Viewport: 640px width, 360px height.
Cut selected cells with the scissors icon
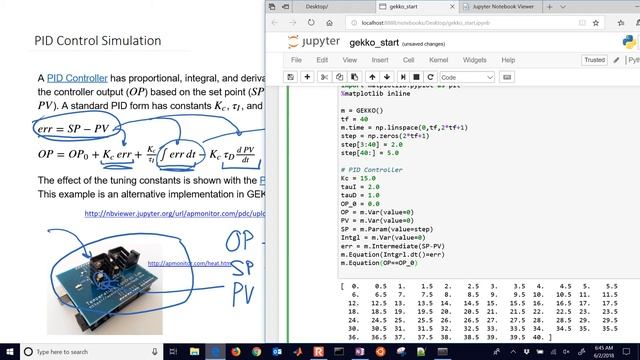tap(324, 77)
